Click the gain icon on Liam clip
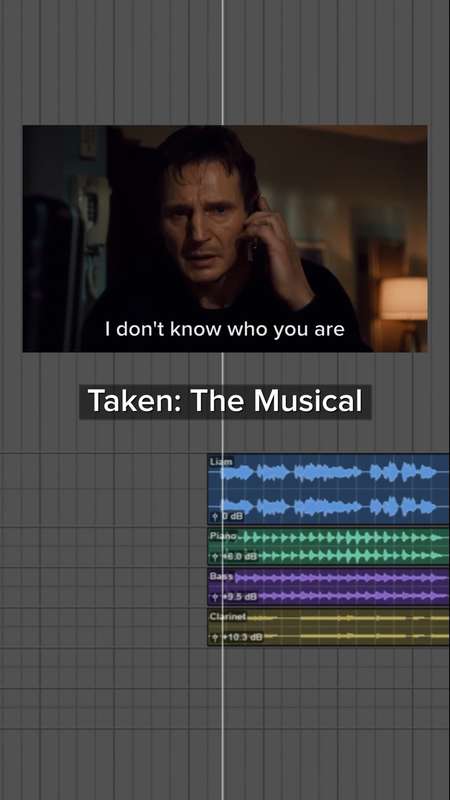The width and height of the screenshot is (450, 800). click(x=215, y=517)
